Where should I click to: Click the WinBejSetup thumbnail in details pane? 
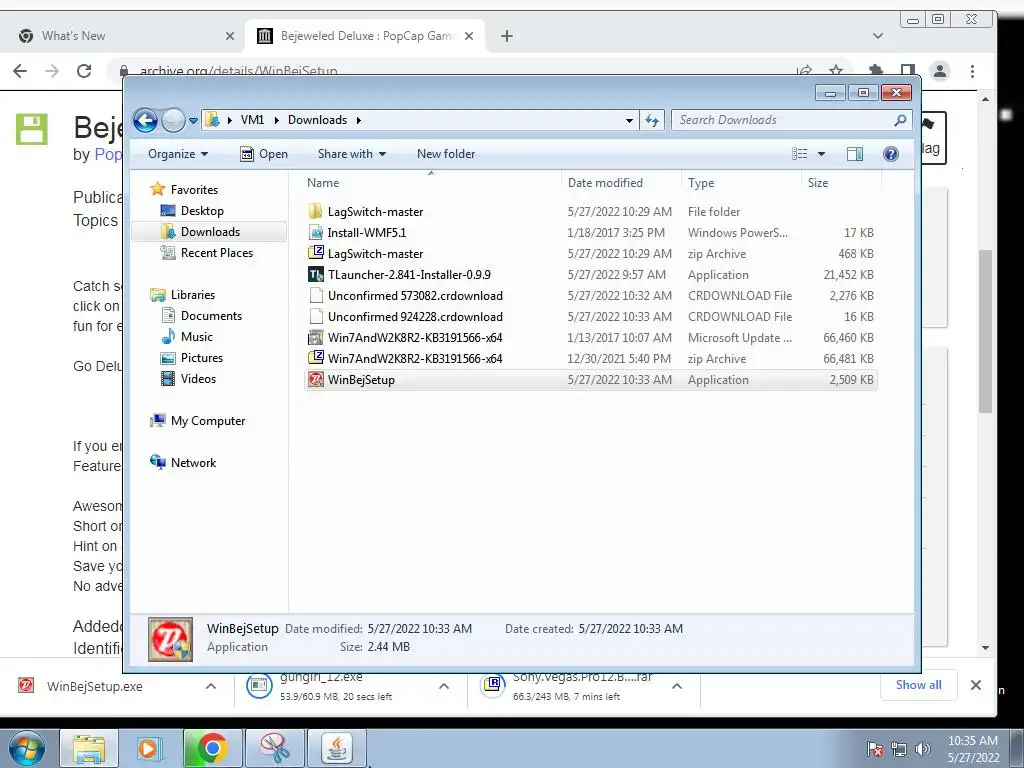click(x=170, y=639)
